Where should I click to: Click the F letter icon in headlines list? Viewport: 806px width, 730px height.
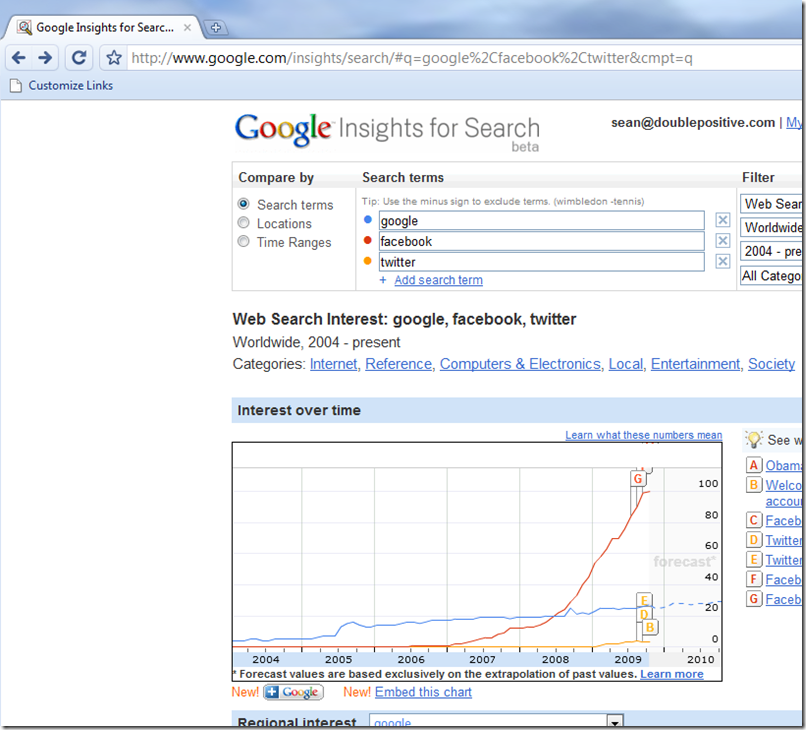click(x=754, y=579)
